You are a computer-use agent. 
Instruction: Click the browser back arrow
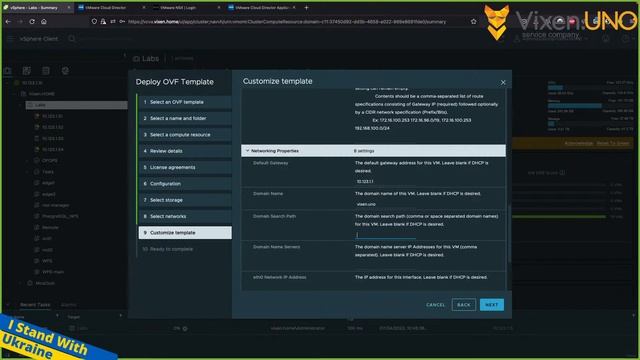(8, 22)
